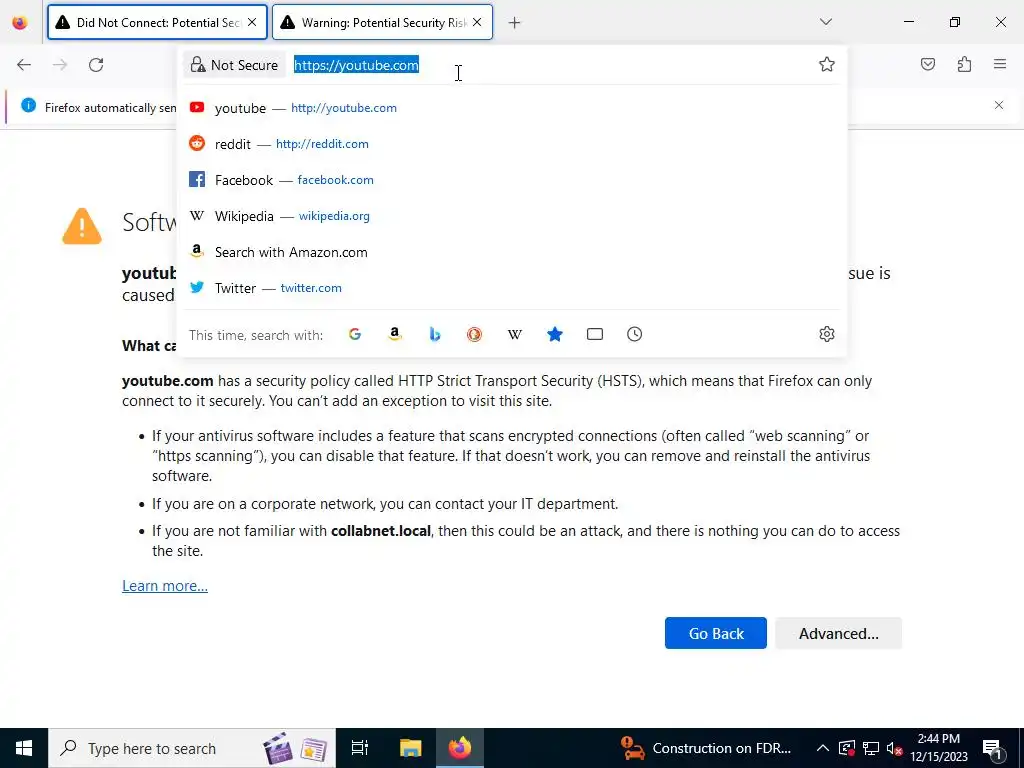Image resolution: width=1024 pixels, height=768 pixels.
Task: Select Search with Amazon.com
Action: (512, 252)
